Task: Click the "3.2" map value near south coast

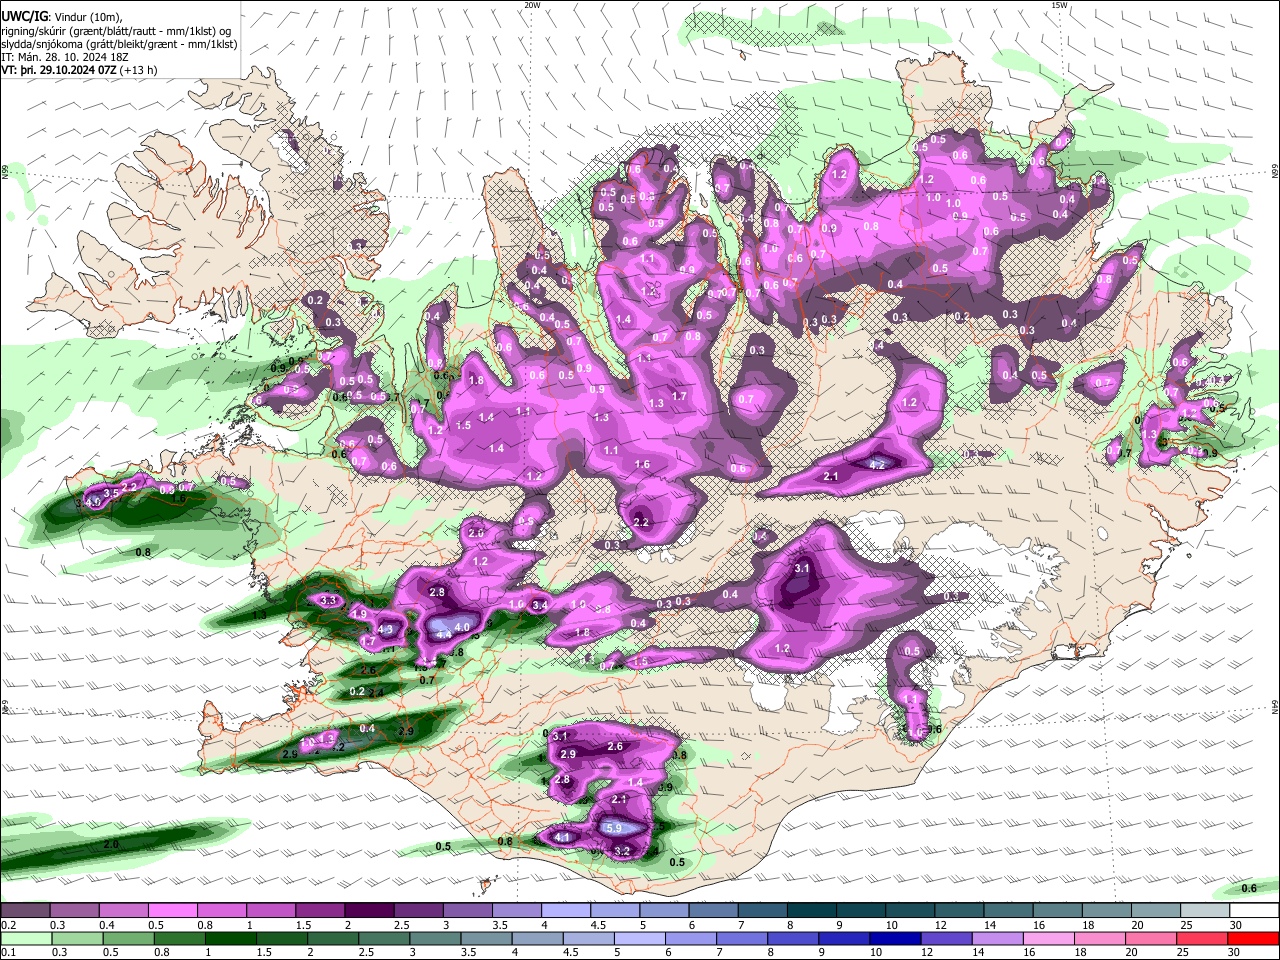Action: pyautogui.click(x=622, y=852)
